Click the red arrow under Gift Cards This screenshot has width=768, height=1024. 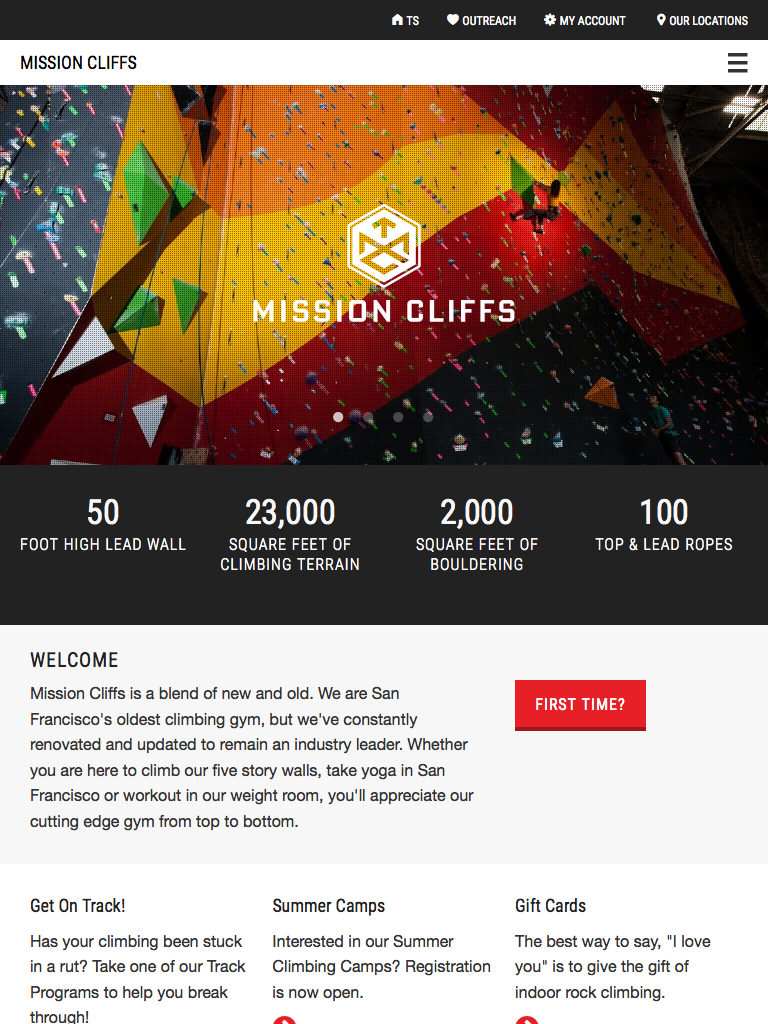(x=527, y=1020)
